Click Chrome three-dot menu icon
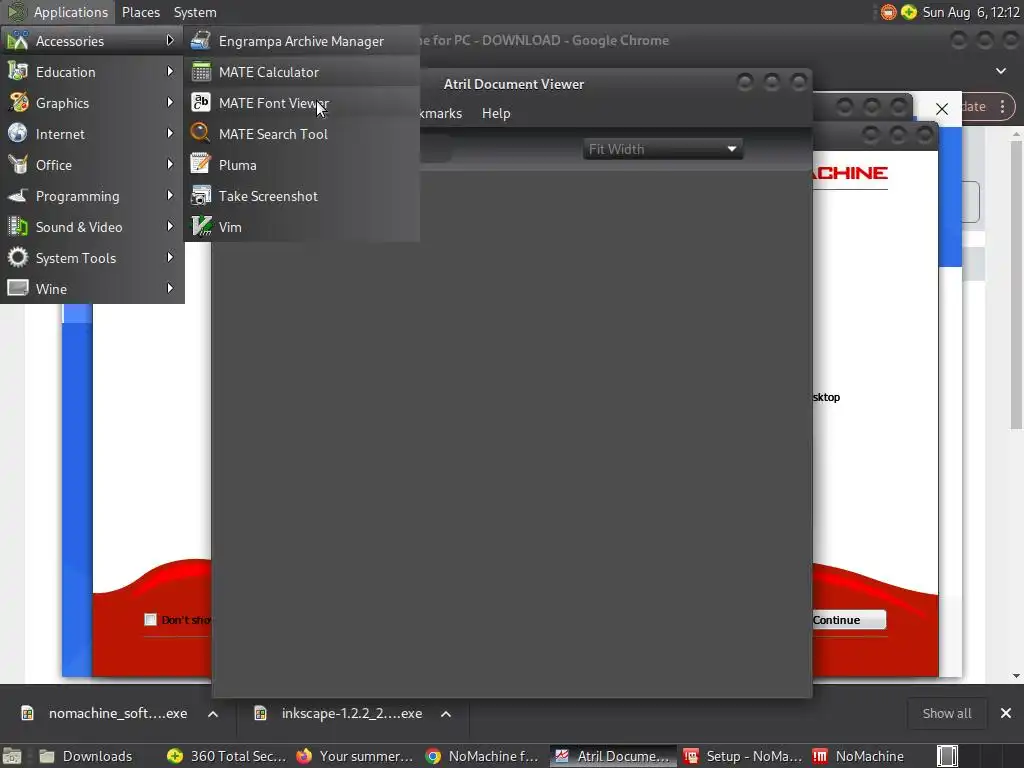Image resolution: width=1024 pixels, height=768 pixels. (1002, 106)
